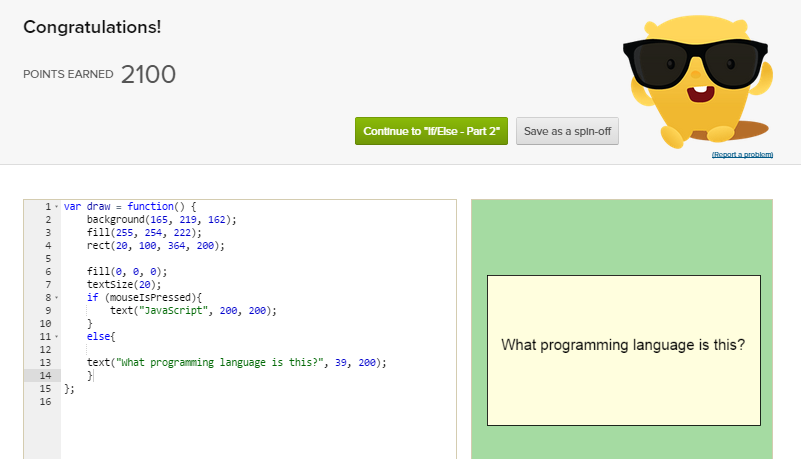The height and width of the screenshot is (459, 801).
Task: Click line number 5 in the gutter
Action: pos(46,258)
